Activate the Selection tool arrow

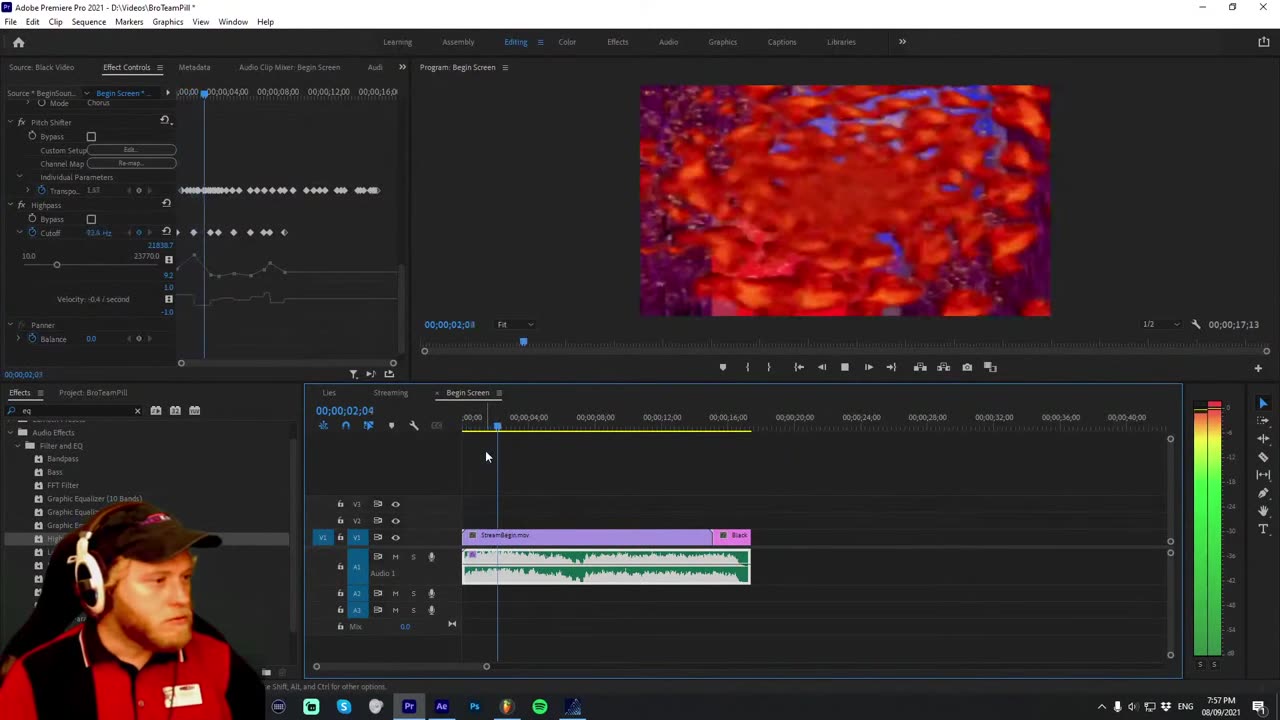[x=1263, y=403]
